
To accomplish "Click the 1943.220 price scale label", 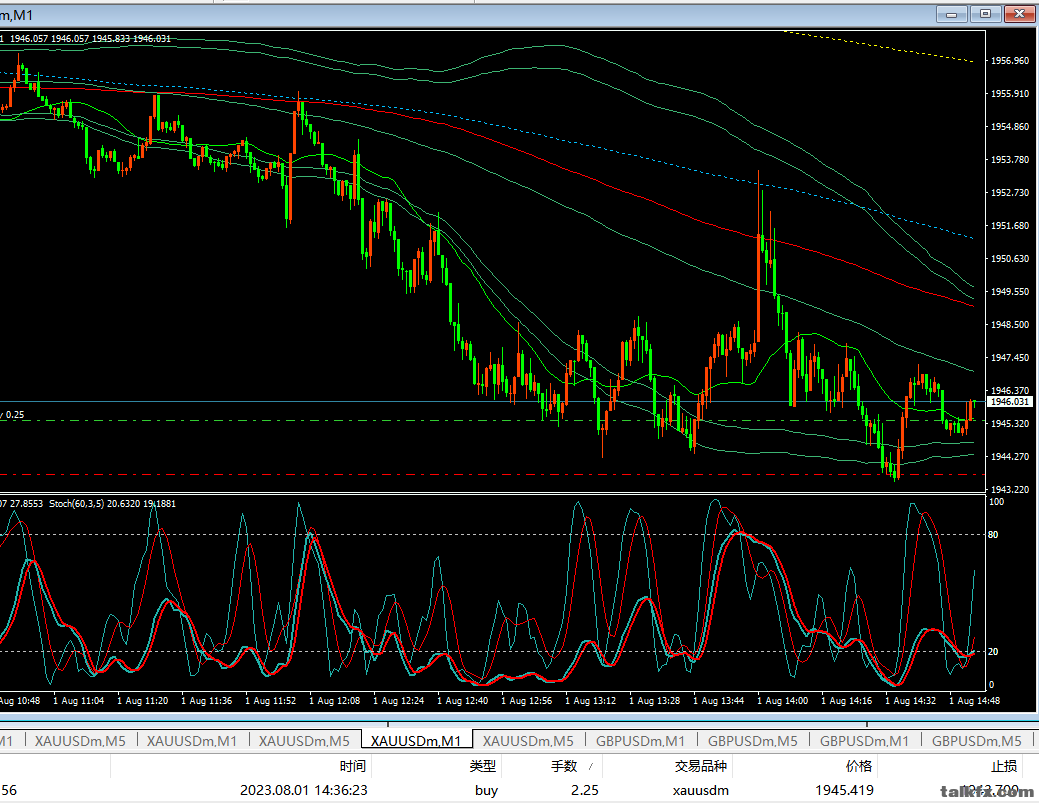I will pos(1010,489).
